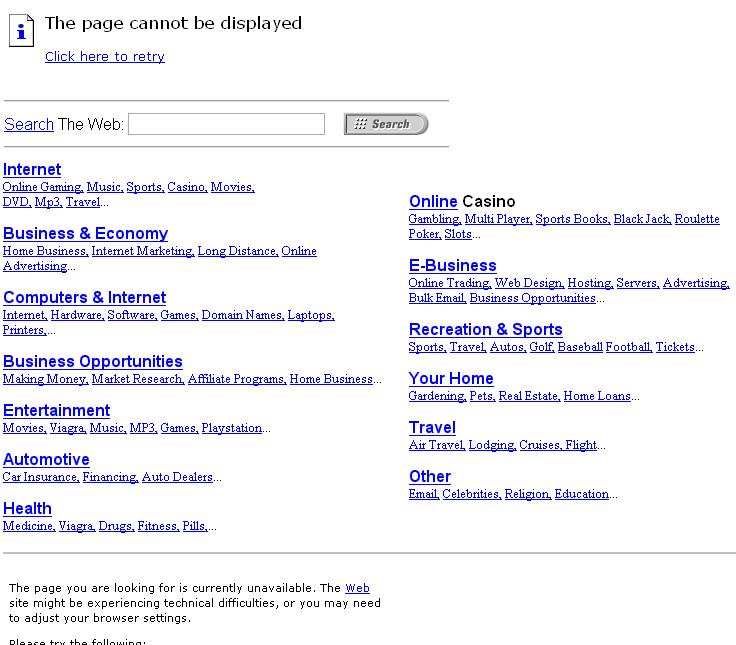The width and height of the screenshot is (736, 645).
Task: Open the underlined Search link
Action: tap(29, 124)
